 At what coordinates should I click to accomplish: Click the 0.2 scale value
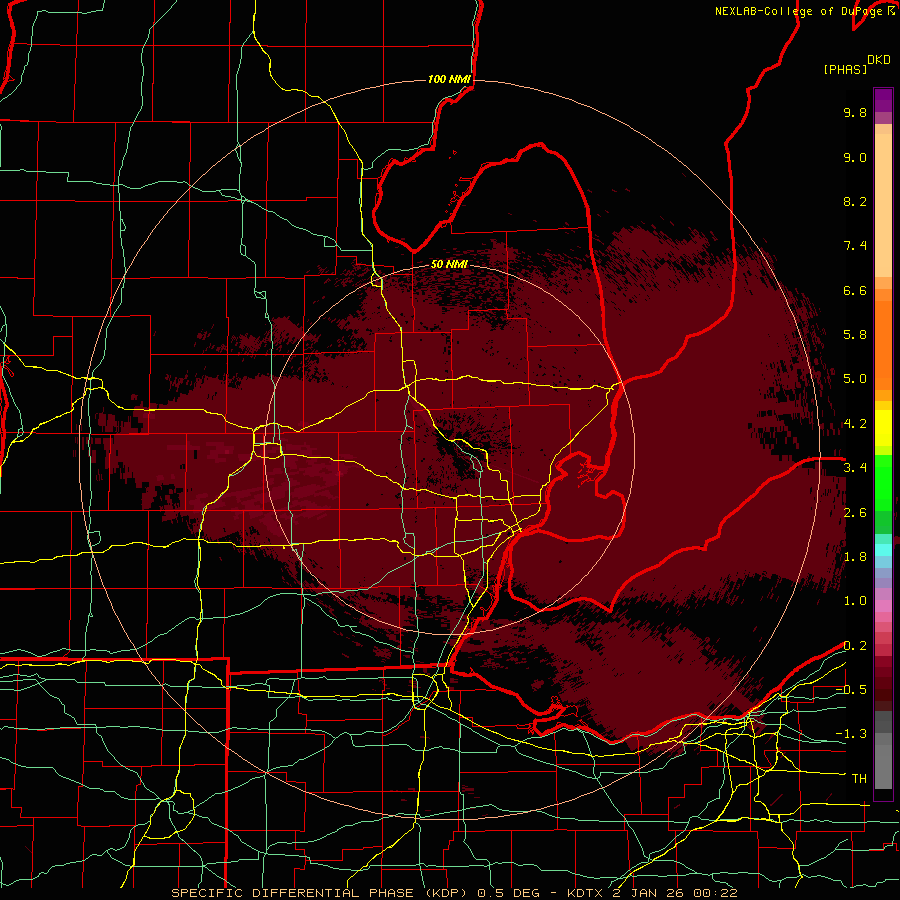pos(855,646)
